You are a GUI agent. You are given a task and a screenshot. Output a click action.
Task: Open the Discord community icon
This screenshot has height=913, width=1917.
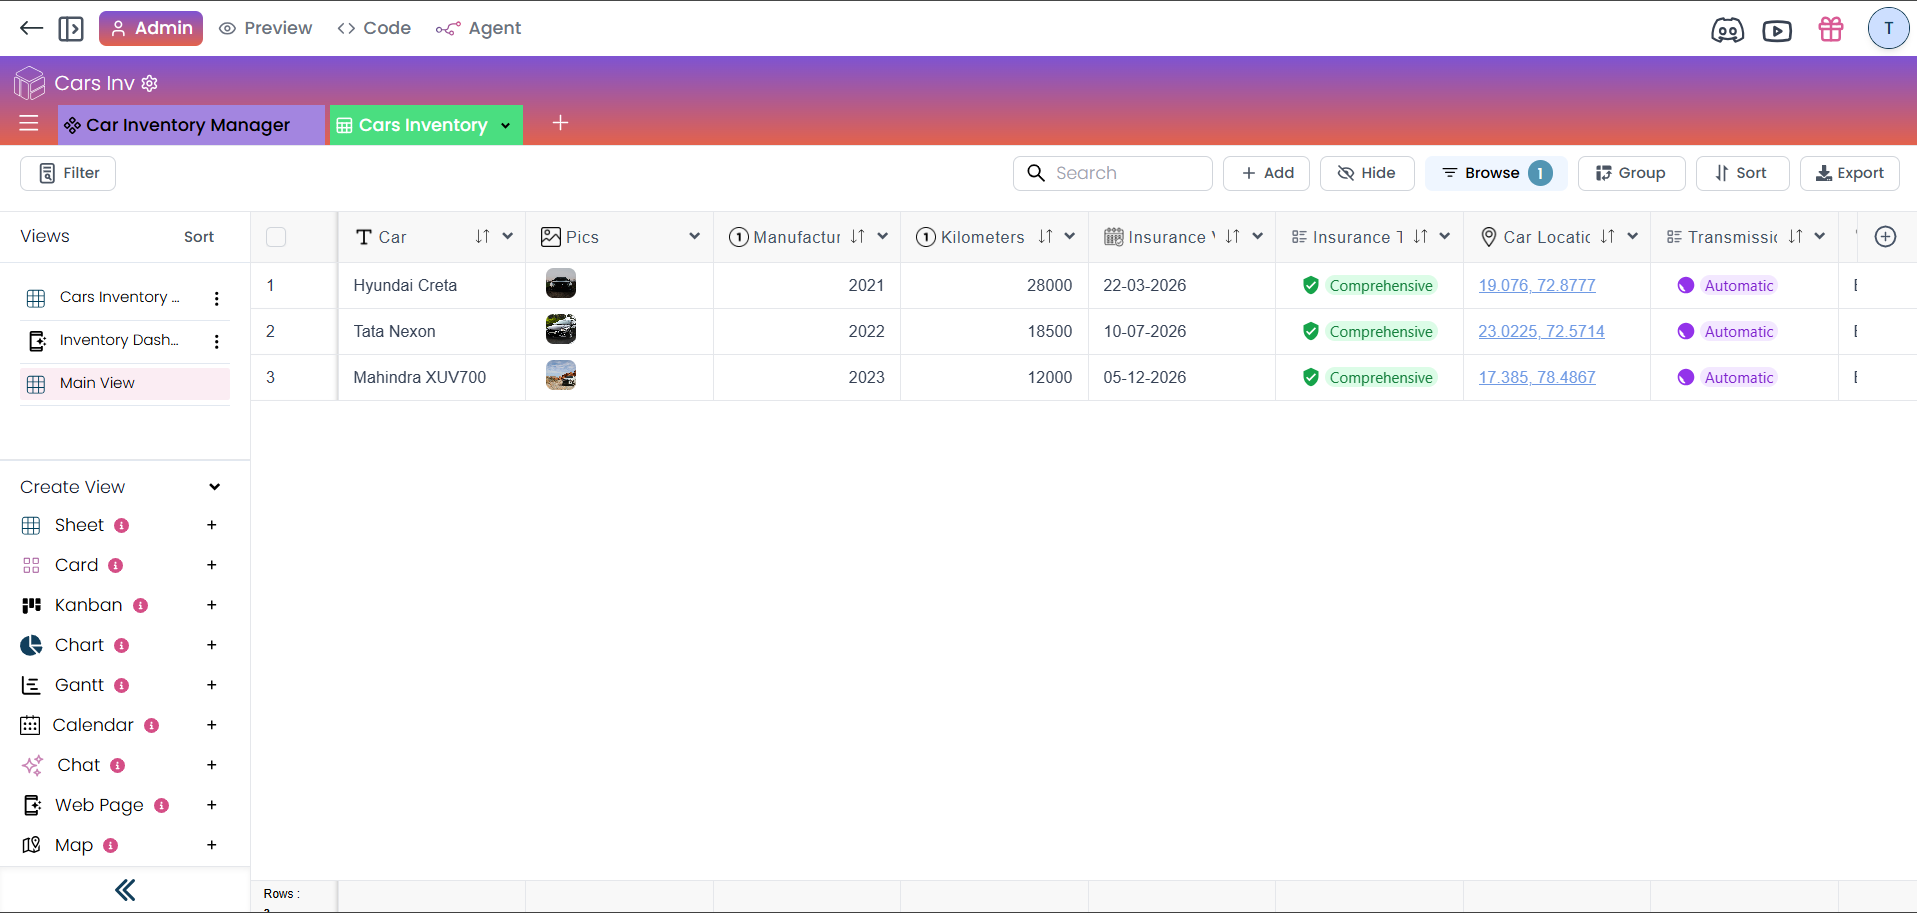coord(1727,30)
